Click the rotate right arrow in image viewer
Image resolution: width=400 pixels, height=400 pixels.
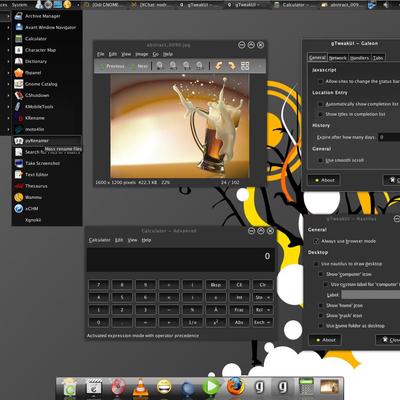(x=232, y=66)
